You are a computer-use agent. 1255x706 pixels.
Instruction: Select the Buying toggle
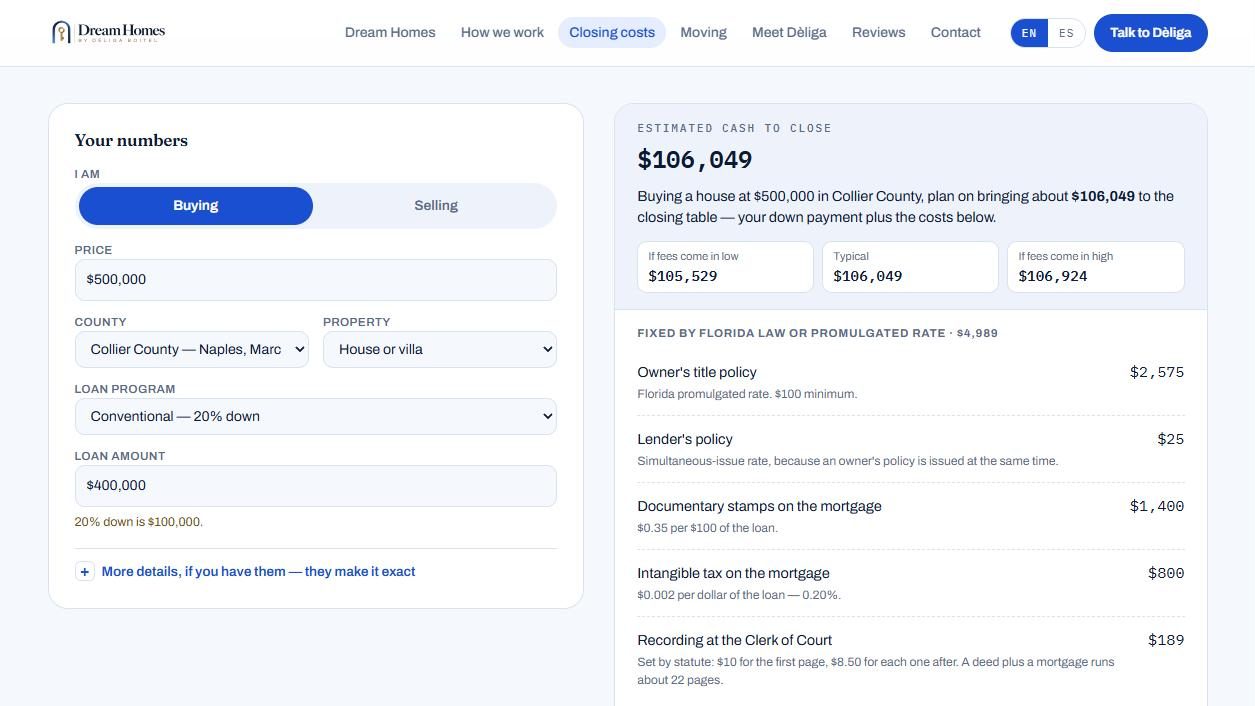tap(196, 206)
